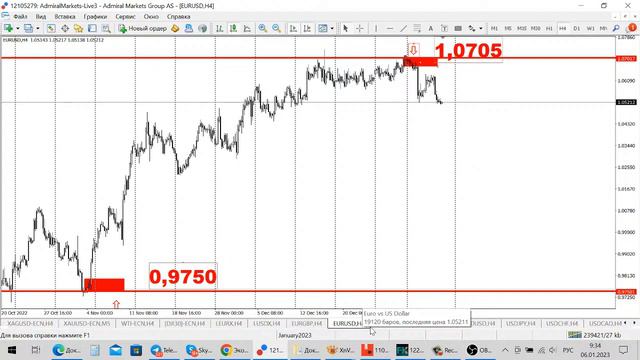Open the Файл menu
The image size is (640, 360).
pyautogui.click(x=20, y=17)
